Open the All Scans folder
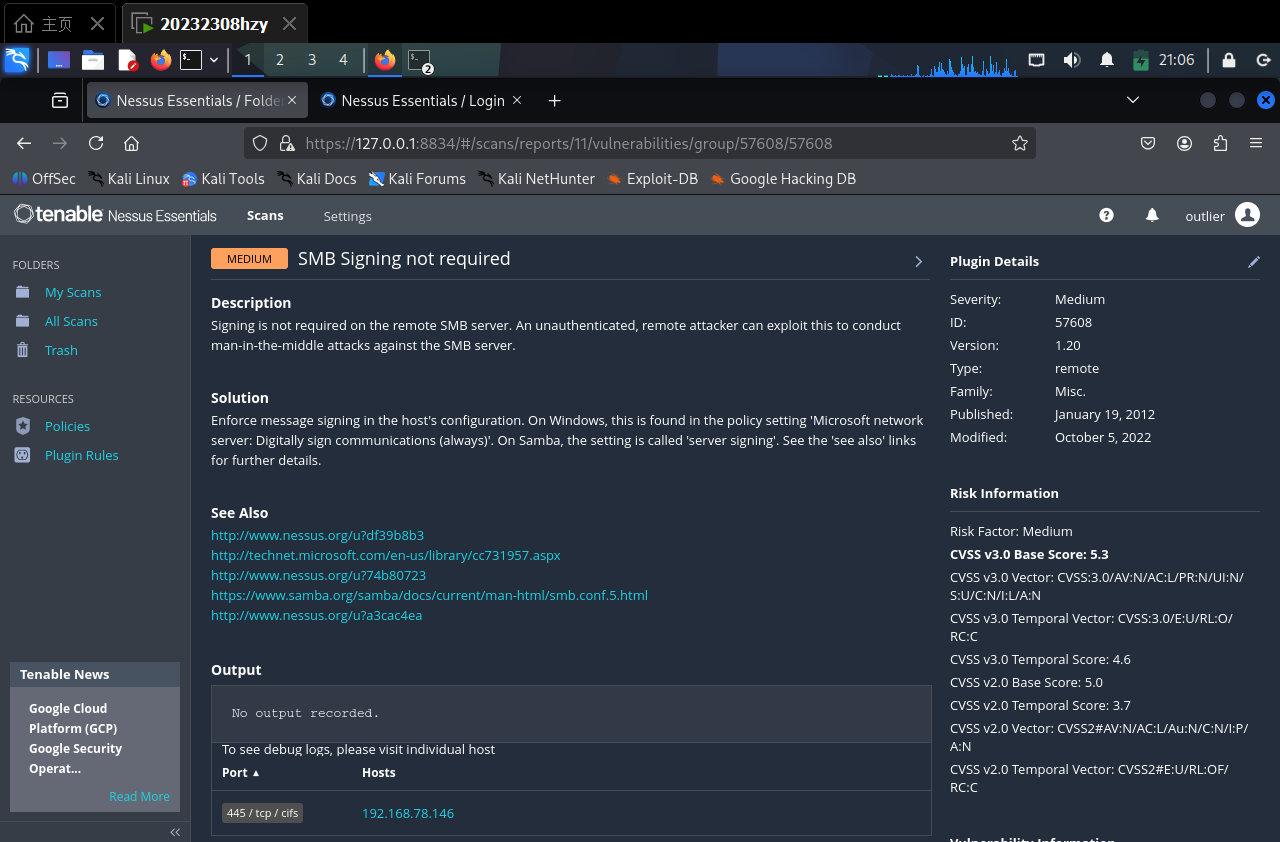The height and width of the screenshot is (842, 1280). pyautogui.click(x=71, y=321)
